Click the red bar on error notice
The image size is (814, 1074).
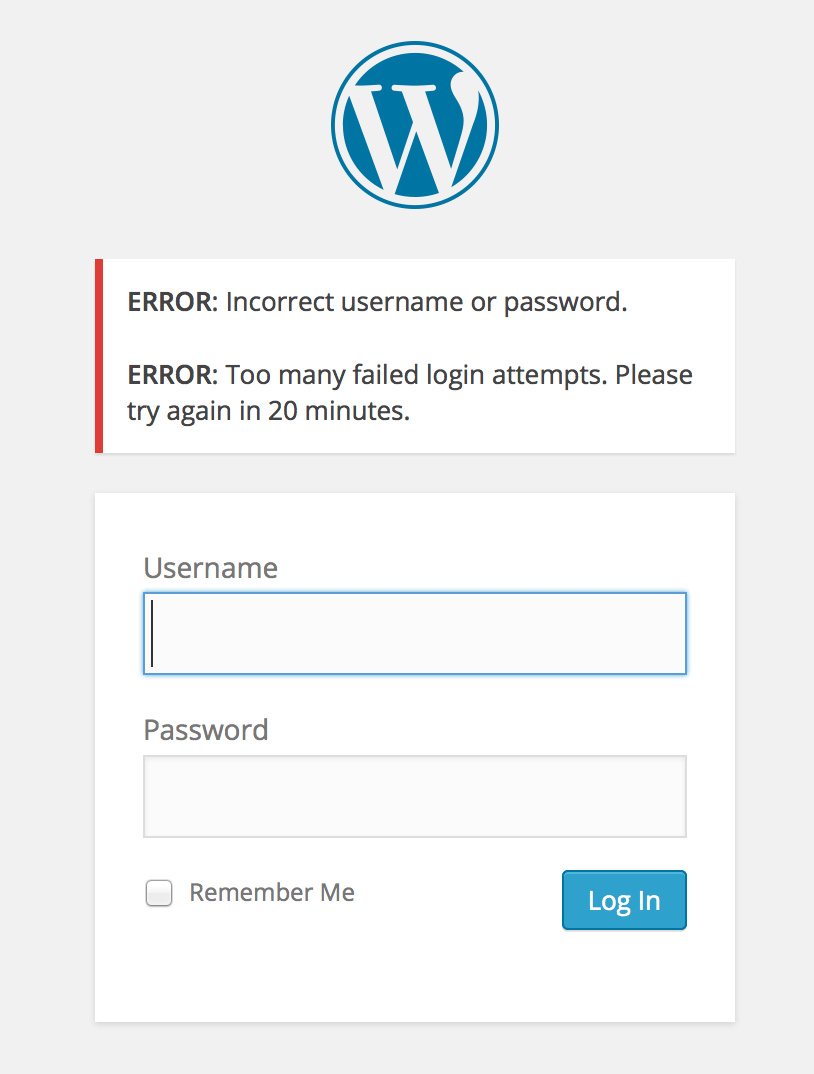99,356
